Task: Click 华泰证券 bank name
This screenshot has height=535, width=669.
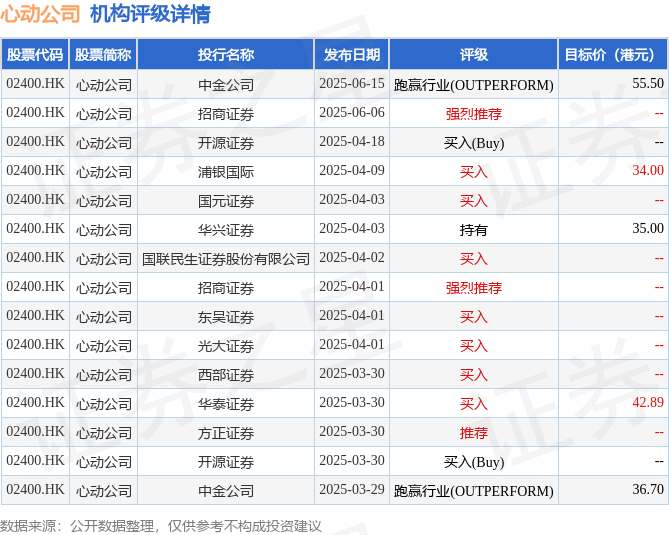Action: (x=226, y=404)
